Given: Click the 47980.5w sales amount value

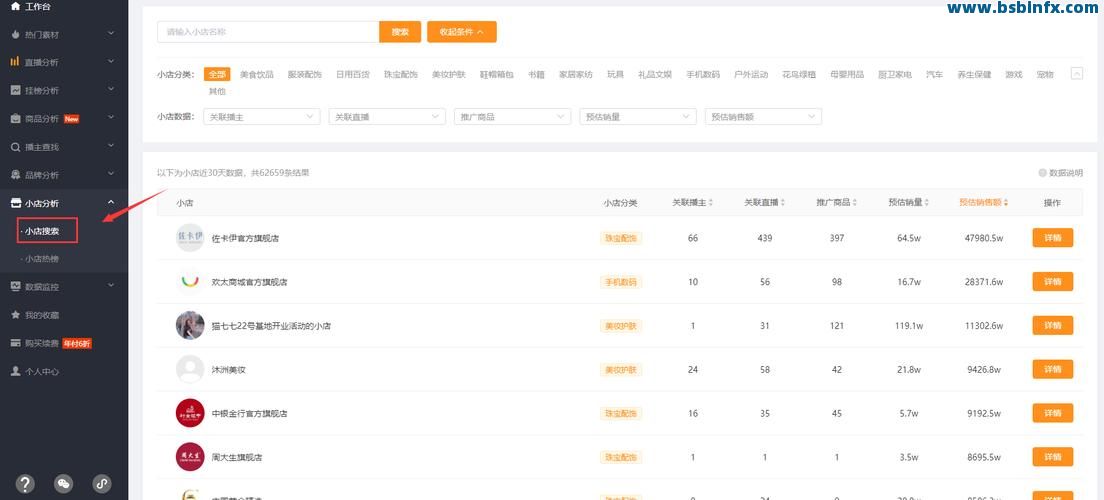Looking at the screenshot, I should pos(983,238).
